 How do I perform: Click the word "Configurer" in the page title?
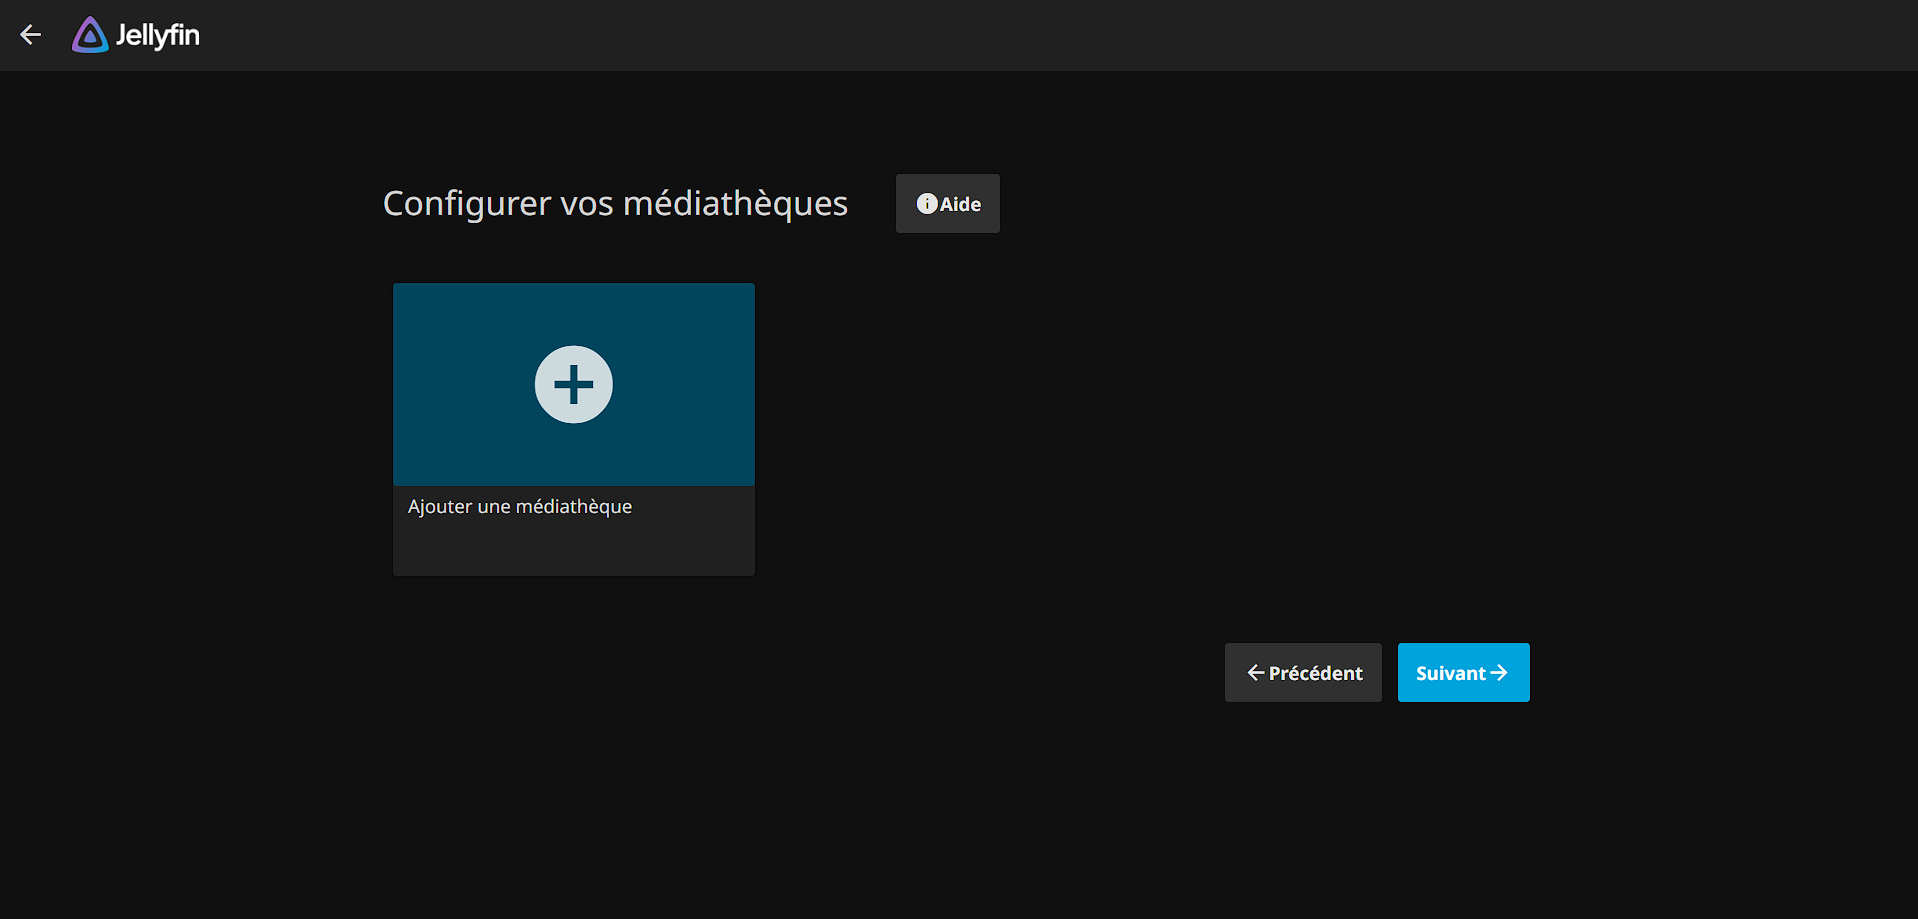tap(467, 203)
